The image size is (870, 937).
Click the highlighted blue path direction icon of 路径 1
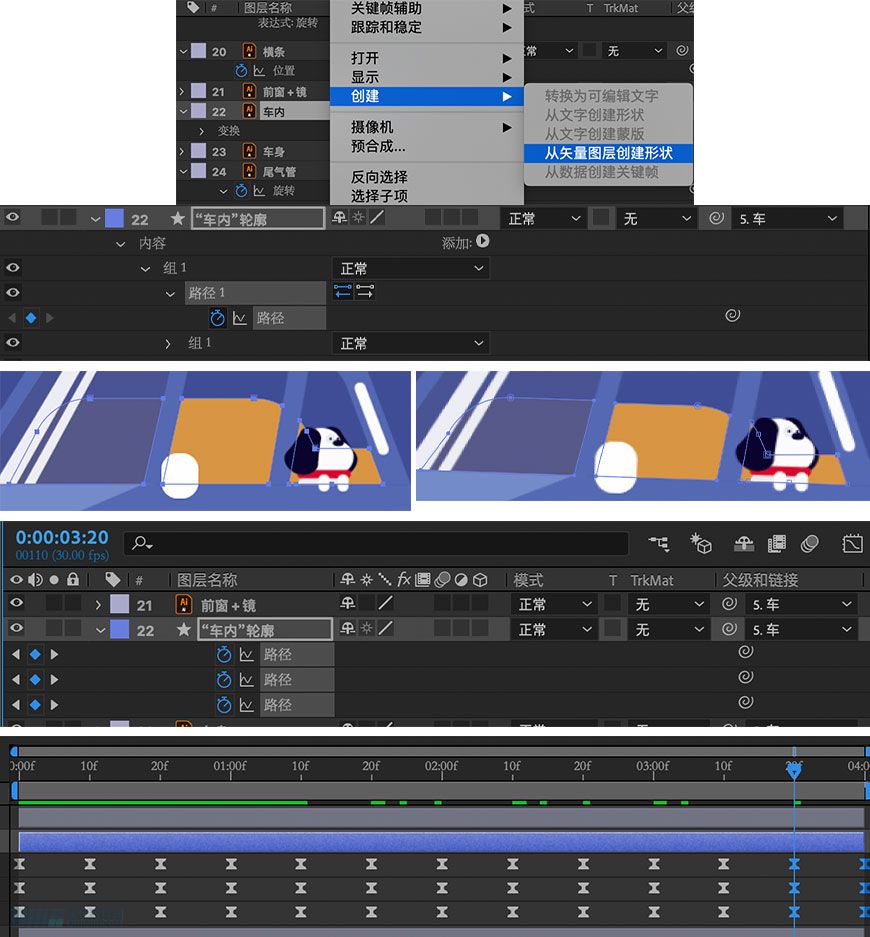coord(342,291)
